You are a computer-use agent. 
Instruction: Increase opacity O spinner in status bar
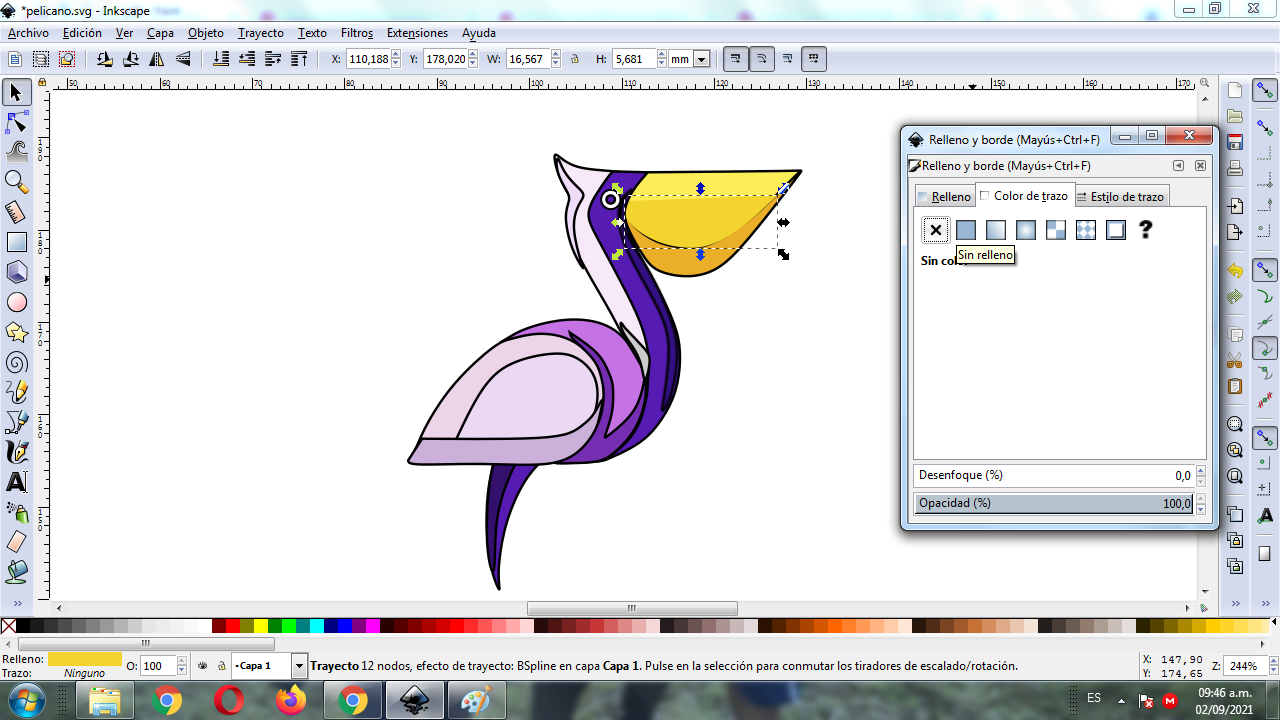tap(181, 662)
